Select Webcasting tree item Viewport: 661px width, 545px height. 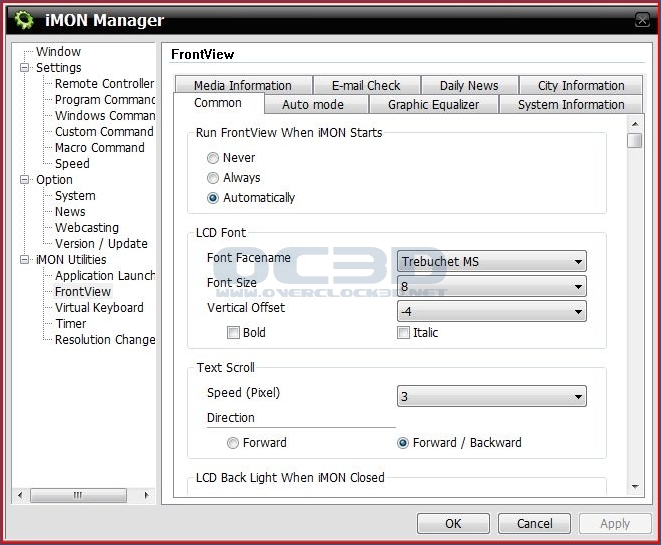coord(87,228)
